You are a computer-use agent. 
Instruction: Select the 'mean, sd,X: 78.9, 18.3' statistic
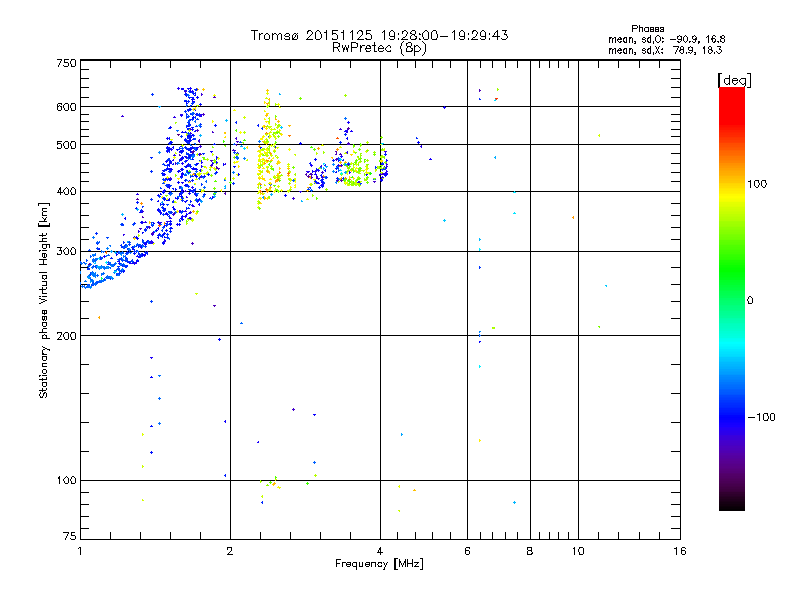(665, 50)
